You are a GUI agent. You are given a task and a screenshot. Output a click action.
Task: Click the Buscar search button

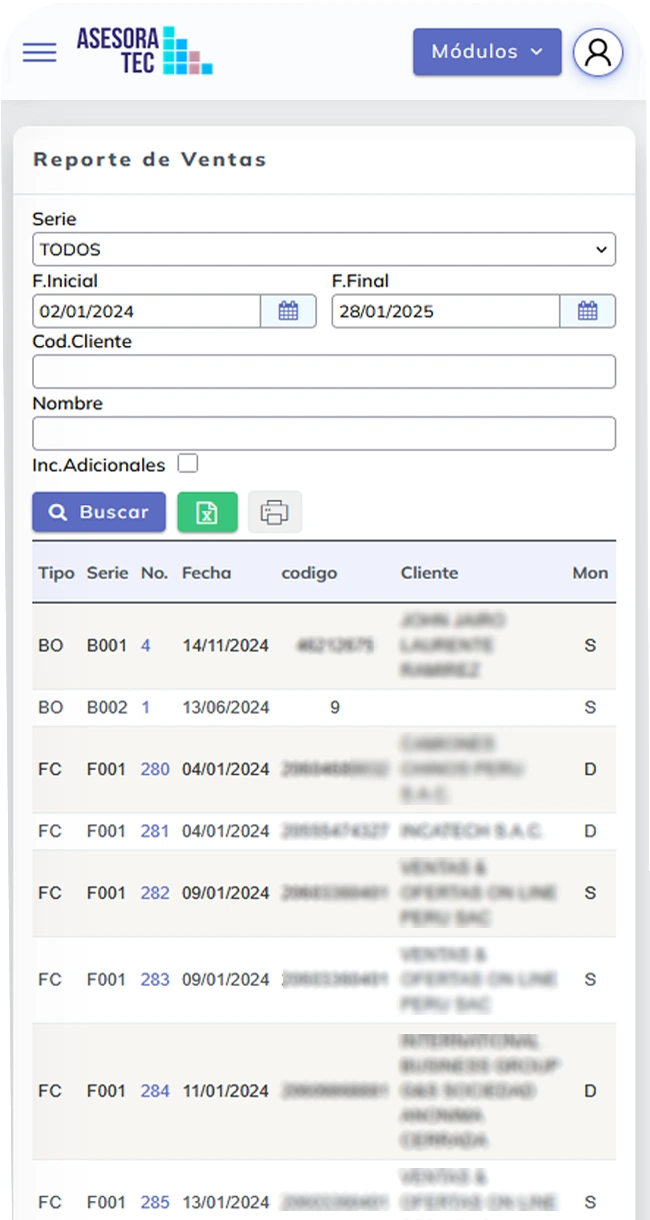tap(98, 512)
